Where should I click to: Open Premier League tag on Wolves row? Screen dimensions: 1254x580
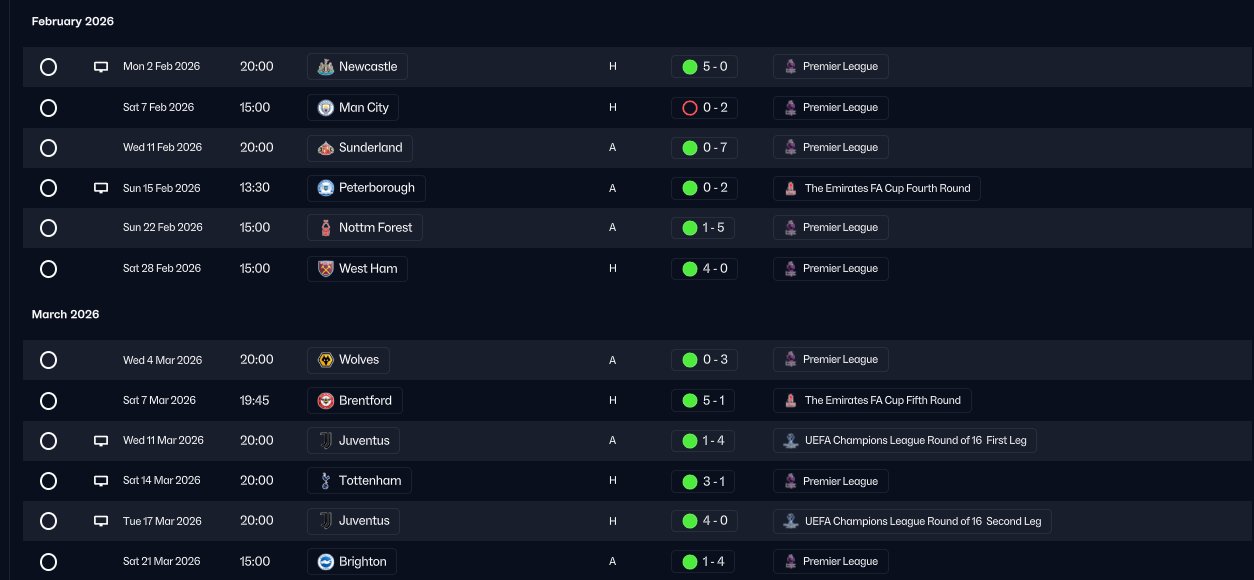click(830, 360)
